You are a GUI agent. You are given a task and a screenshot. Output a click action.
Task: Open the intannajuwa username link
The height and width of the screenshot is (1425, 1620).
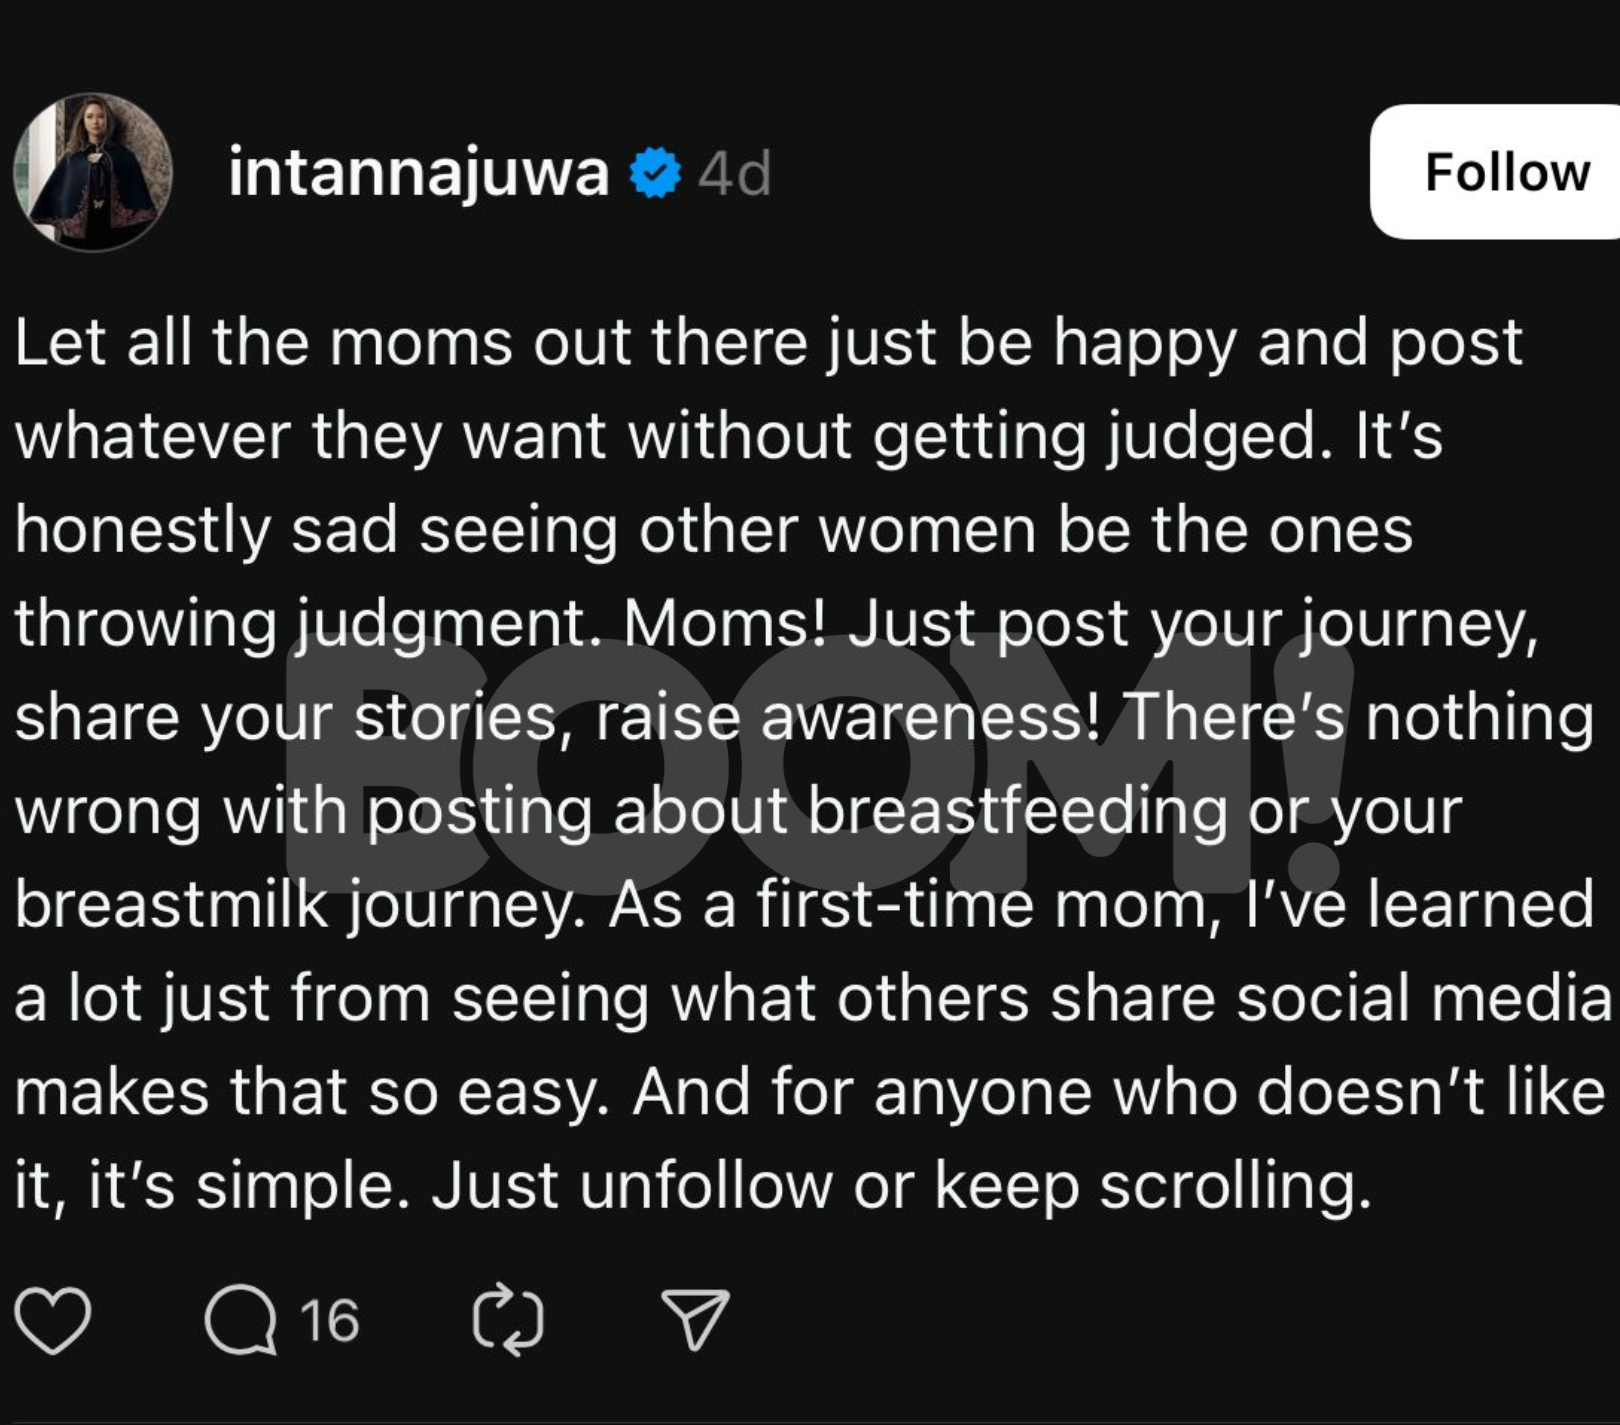(418, 173)
